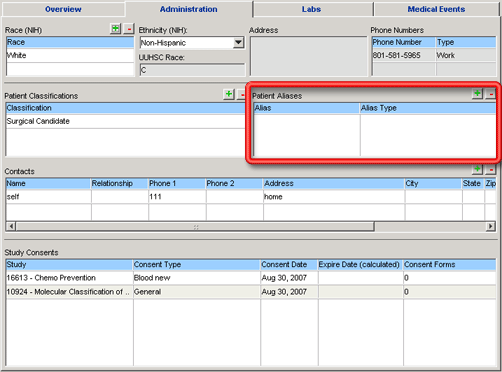502x372 pixels.
Task: Switch to the Overview tab
Action: pos(63,9)
